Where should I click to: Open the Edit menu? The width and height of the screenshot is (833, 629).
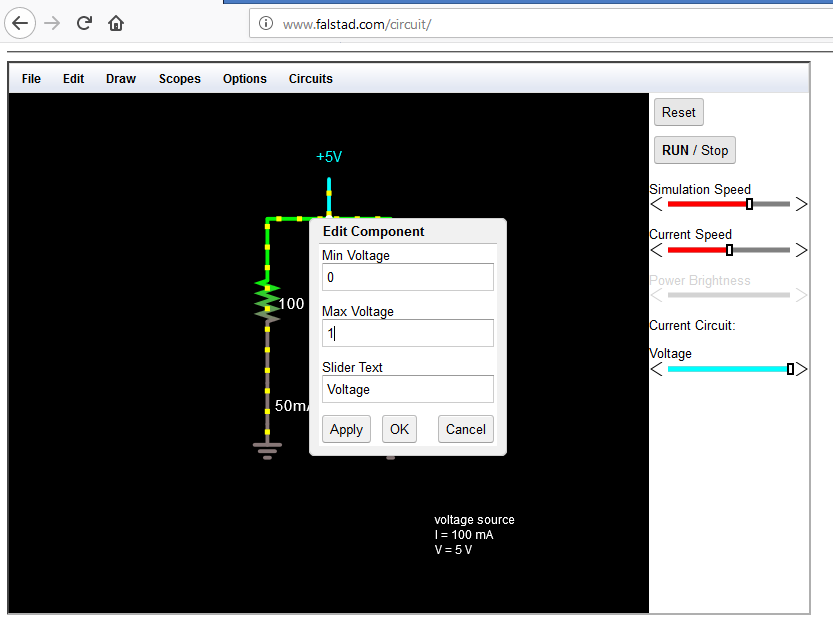pos(73,79)
